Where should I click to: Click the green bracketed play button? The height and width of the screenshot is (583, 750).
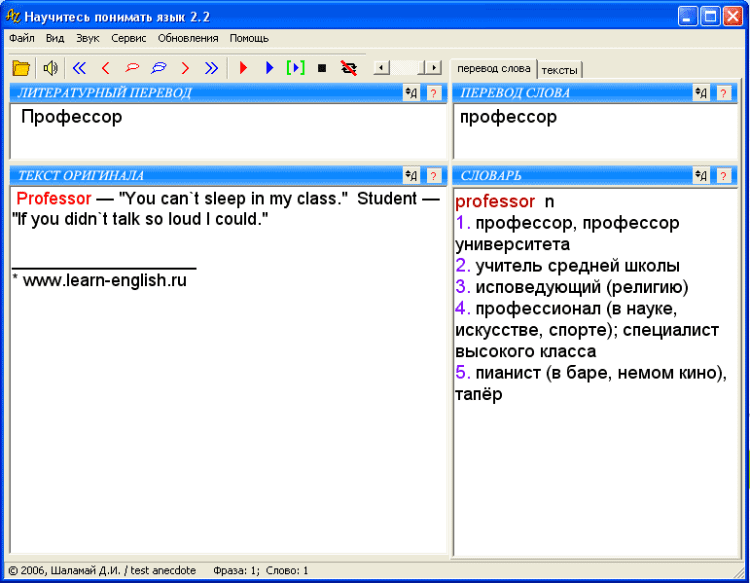pyautogui.click(x=295, y=68)
